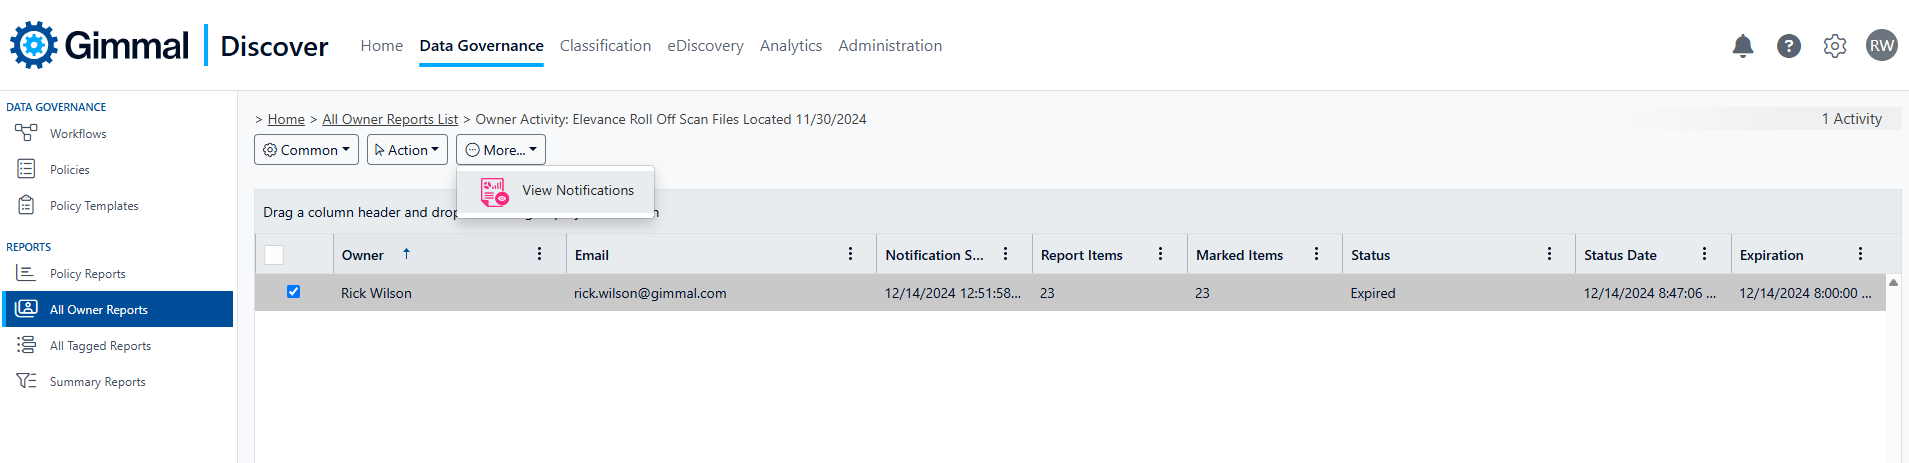
Task: Click the Gimmal gear logo
Action: [x=34, y=45]
